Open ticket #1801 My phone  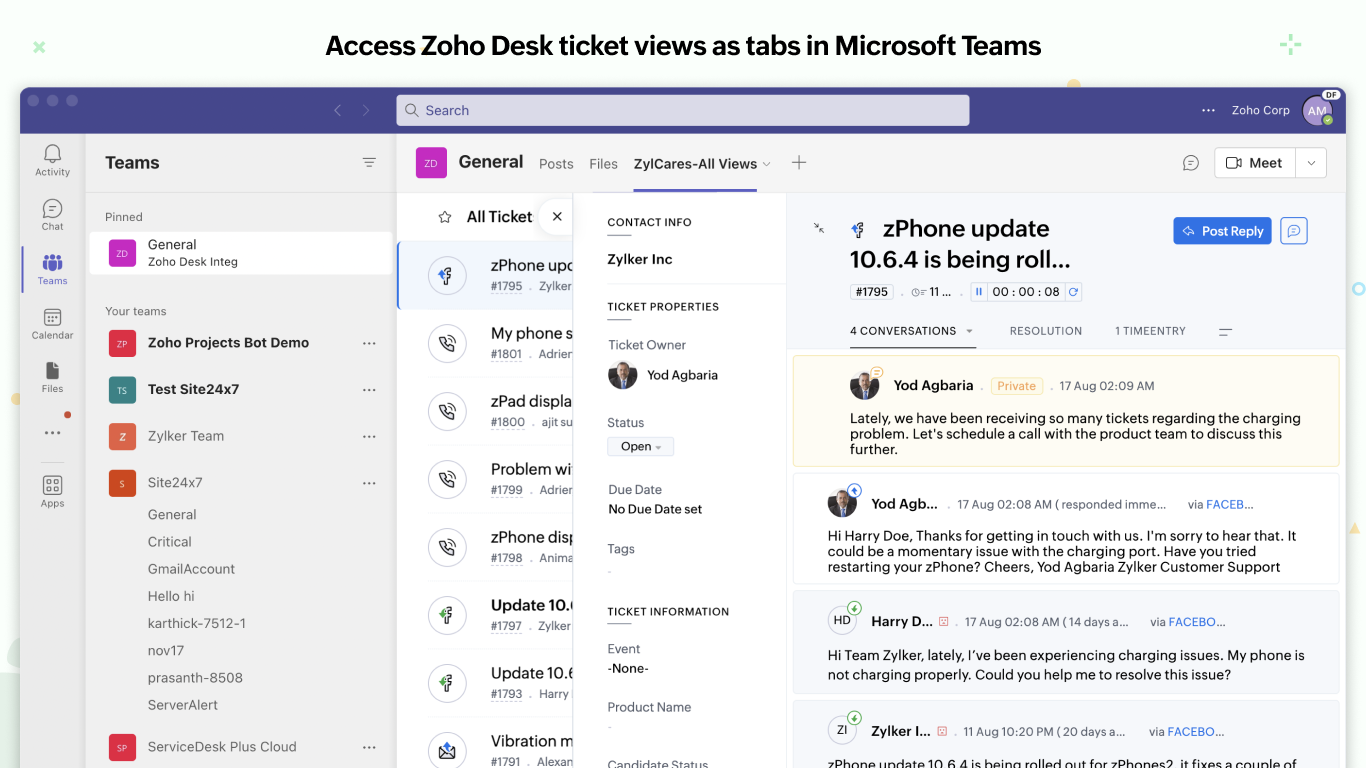point(485,343)
